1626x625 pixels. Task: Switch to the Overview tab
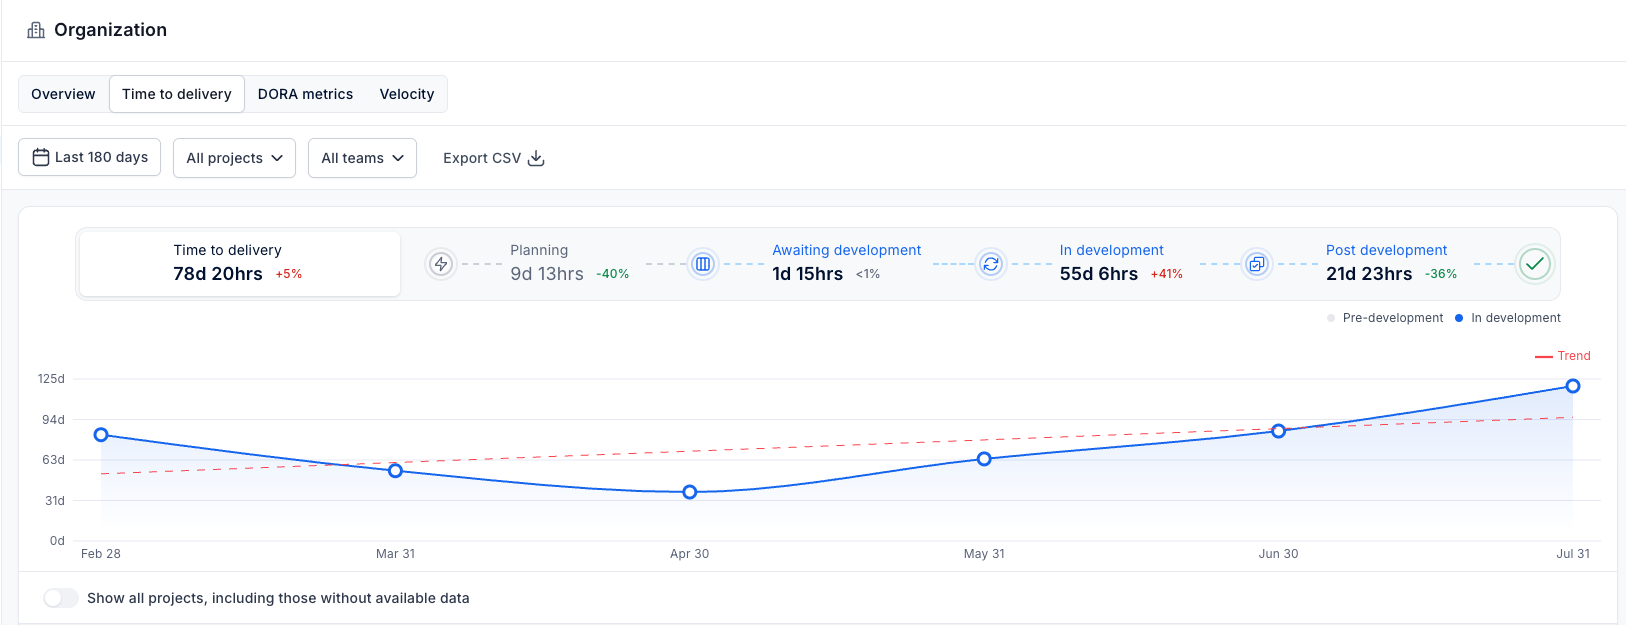coord(63,94)
